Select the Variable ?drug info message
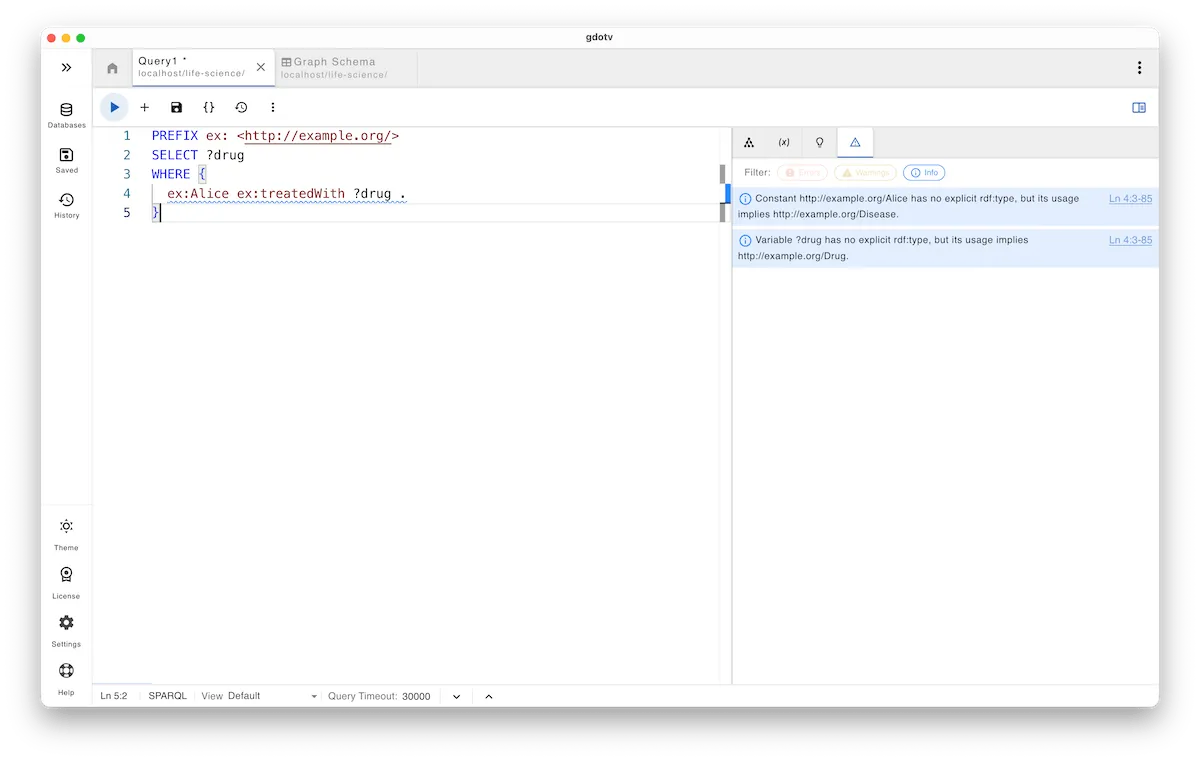 pos(945,248)
